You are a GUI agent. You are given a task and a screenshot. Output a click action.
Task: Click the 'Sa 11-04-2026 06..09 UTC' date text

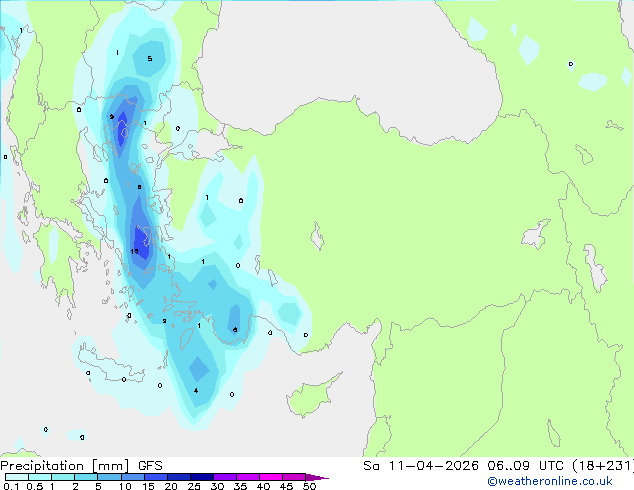[463, 466]
